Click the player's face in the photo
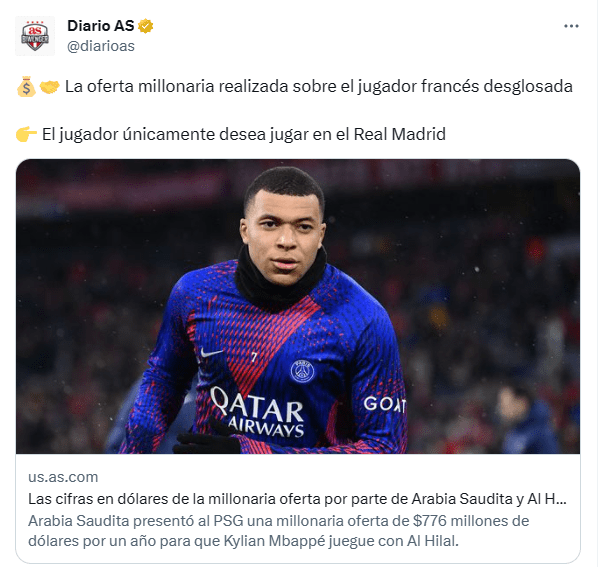 pos(284,235)
